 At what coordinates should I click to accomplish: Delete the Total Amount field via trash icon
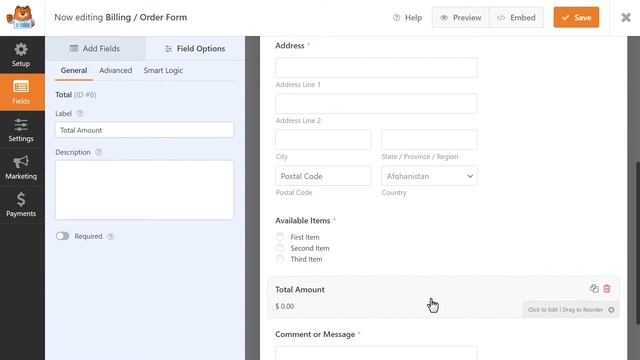(607, 289)
